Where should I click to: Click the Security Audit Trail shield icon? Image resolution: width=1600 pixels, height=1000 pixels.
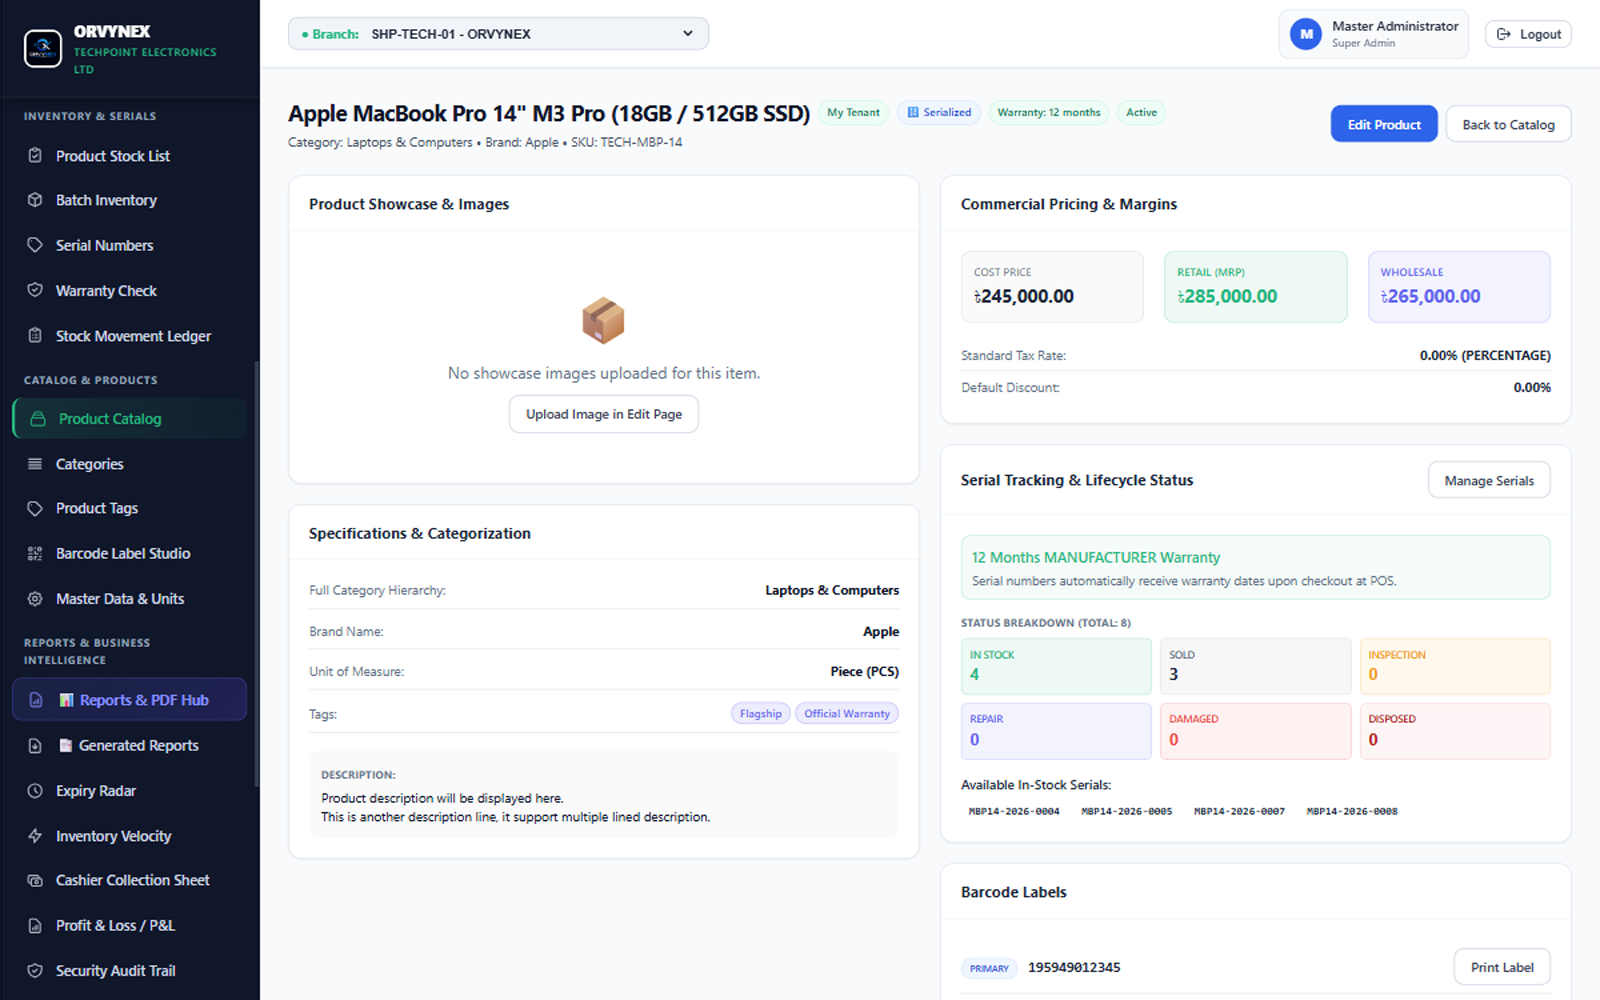click(35, 971)
